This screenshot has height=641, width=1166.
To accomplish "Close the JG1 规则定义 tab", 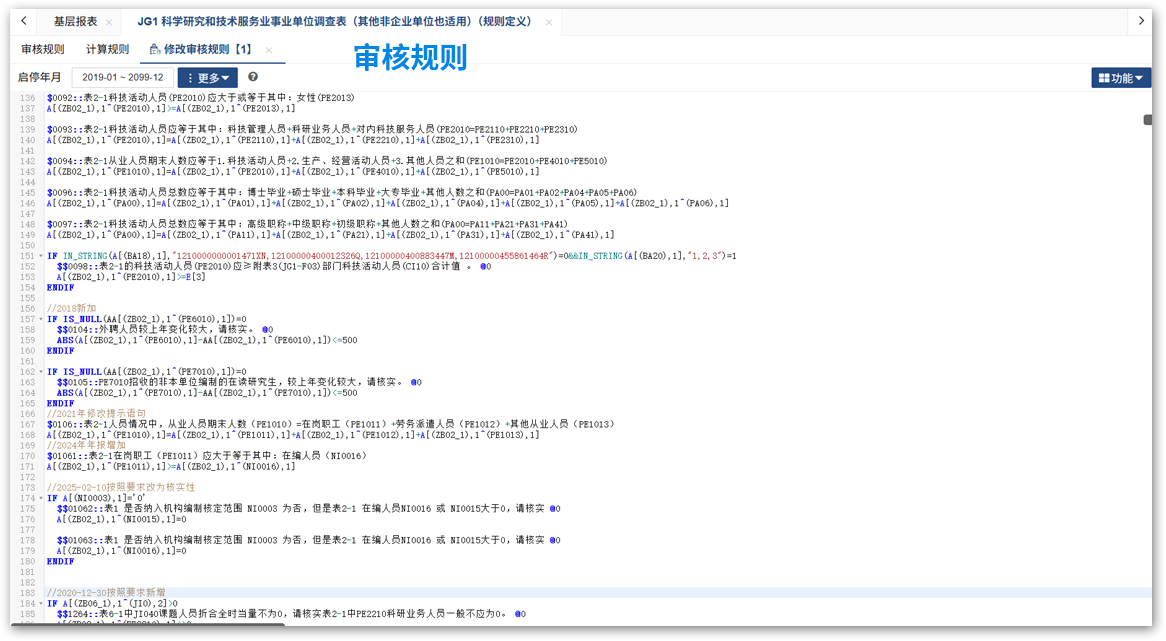I will point(549,22).
